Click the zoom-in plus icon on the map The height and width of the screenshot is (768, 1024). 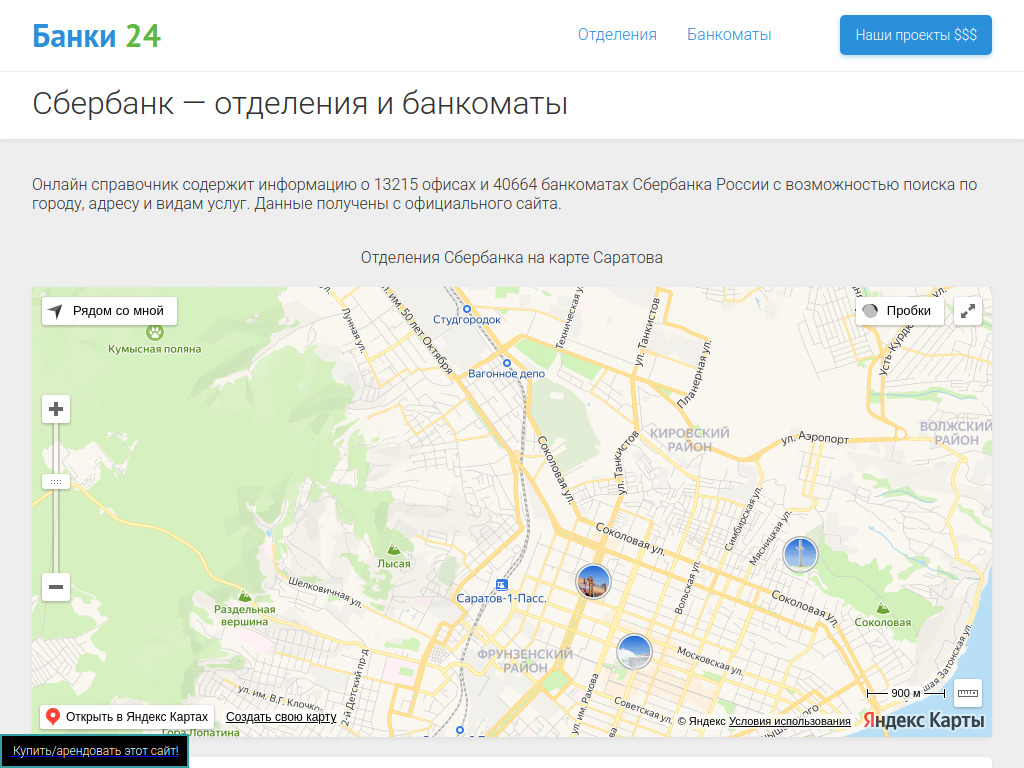pyautogui.click(x=55, y=409)
